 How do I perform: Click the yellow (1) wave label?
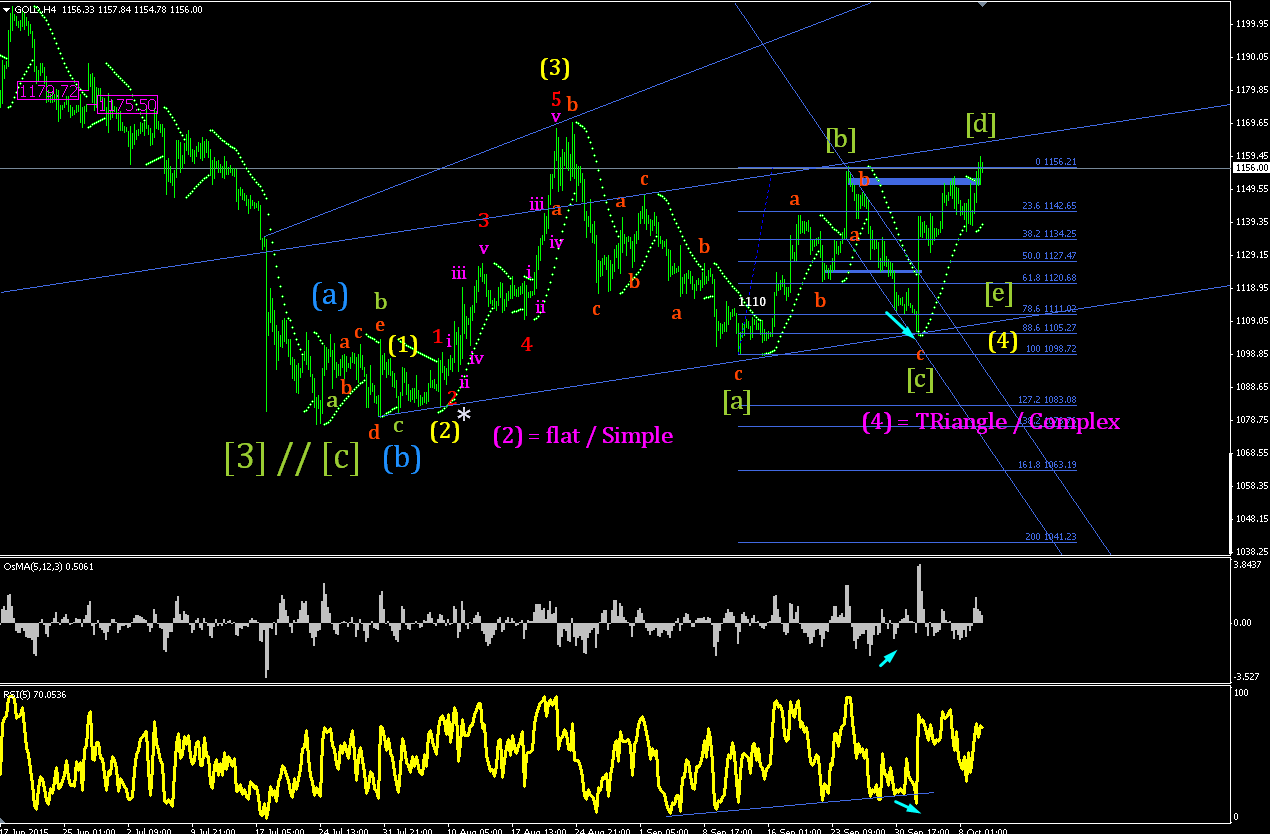(x=403, y=345)
